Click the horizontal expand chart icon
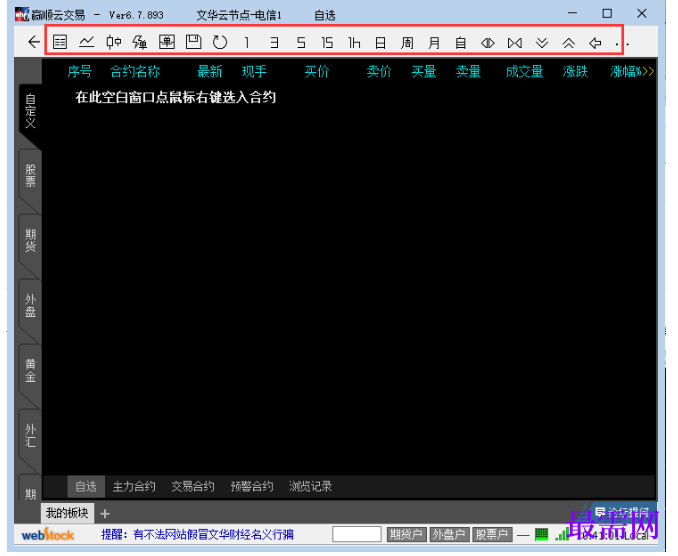The width and height of the screenshot is (678, 556). [488, 43]
